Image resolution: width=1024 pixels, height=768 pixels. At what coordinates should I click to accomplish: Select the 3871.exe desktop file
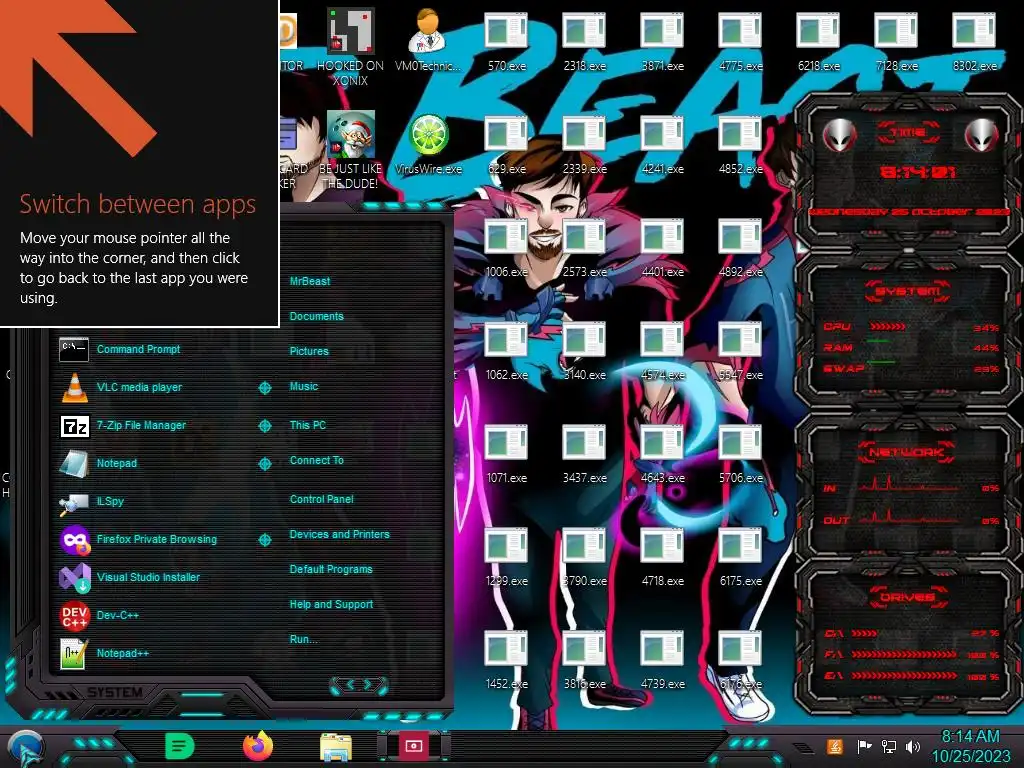pos(662,40)
